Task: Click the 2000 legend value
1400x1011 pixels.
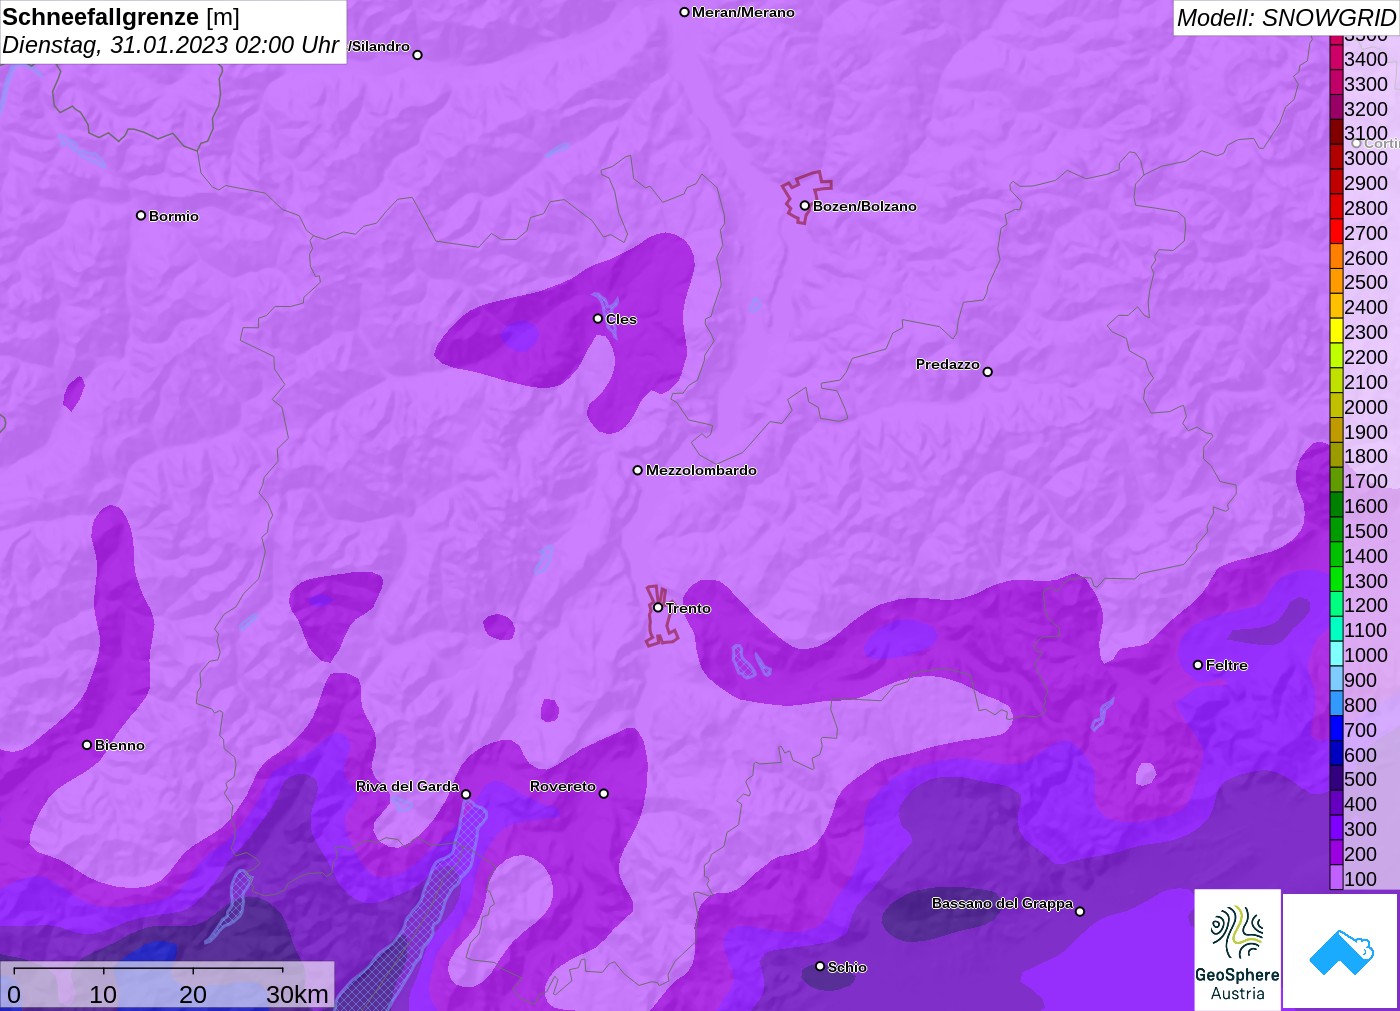Action: tap(1366, 407)
